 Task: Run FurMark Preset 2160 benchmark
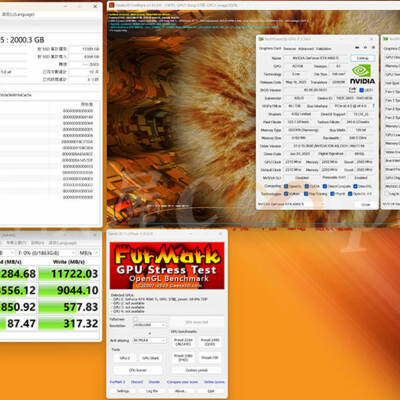(x=183, y=342)
